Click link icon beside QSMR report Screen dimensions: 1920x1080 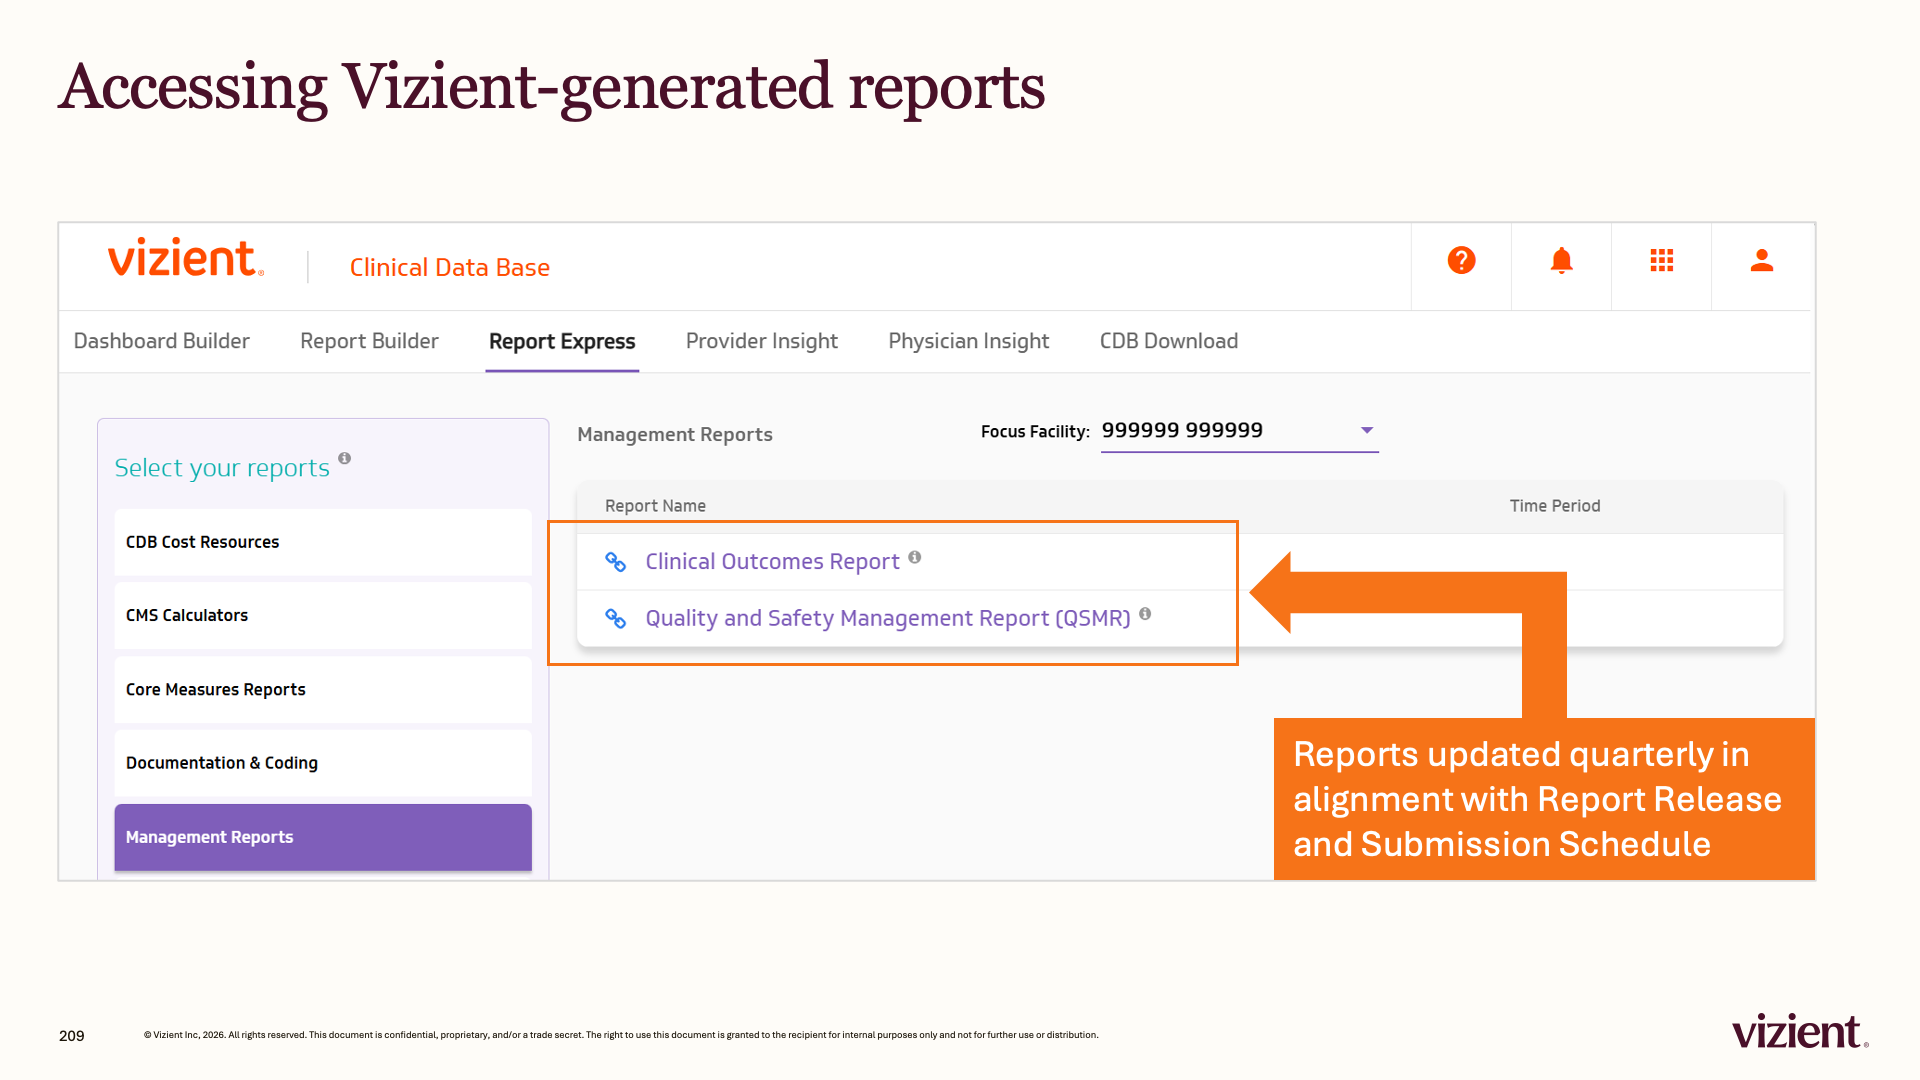click(616, 619)
